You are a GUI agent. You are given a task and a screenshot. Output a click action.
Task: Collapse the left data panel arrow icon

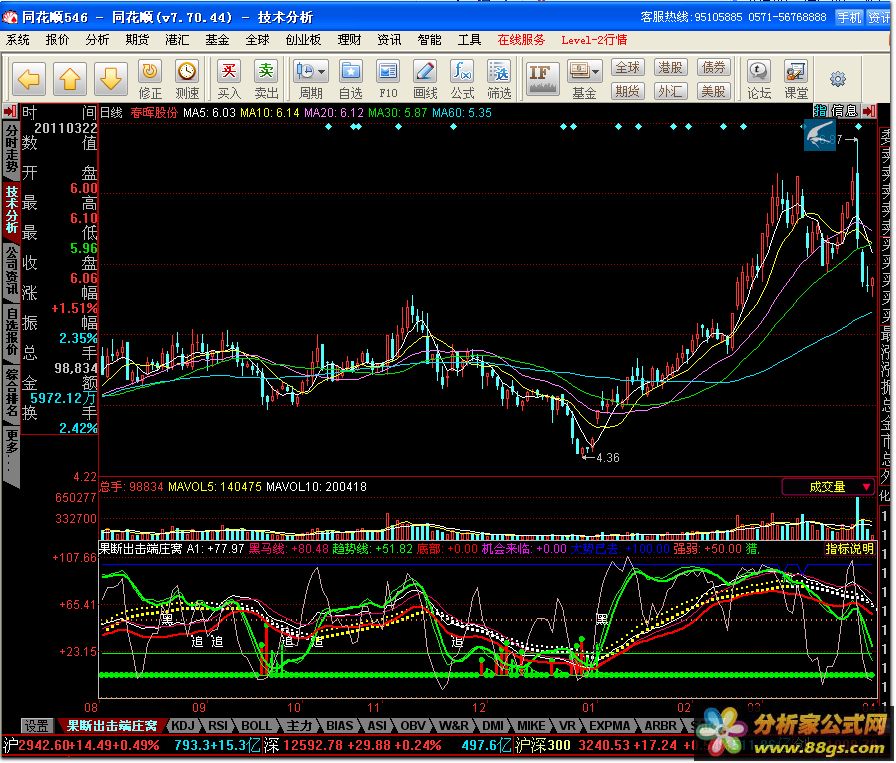tap(10, 111)
